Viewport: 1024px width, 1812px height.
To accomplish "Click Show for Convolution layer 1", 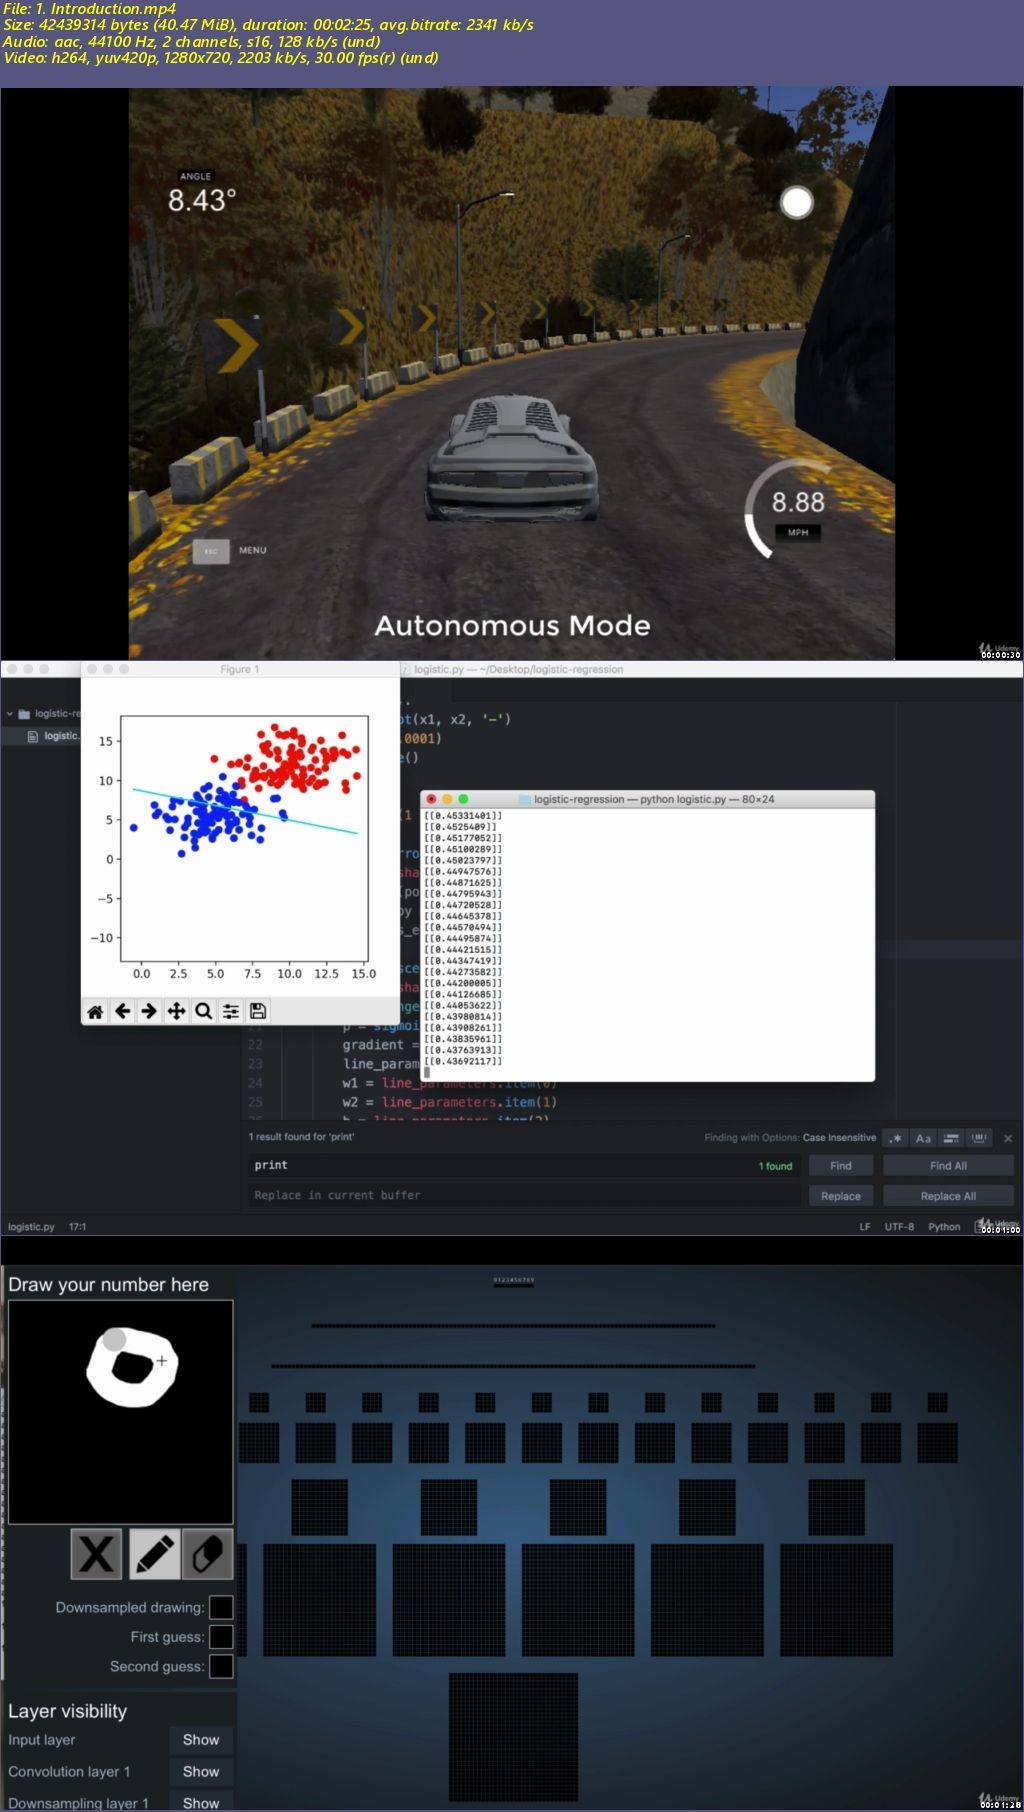I will coord(201,1772).
